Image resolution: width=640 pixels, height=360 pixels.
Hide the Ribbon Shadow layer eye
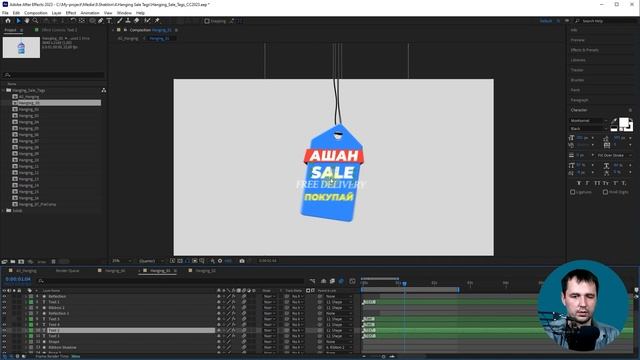(4, 347)
